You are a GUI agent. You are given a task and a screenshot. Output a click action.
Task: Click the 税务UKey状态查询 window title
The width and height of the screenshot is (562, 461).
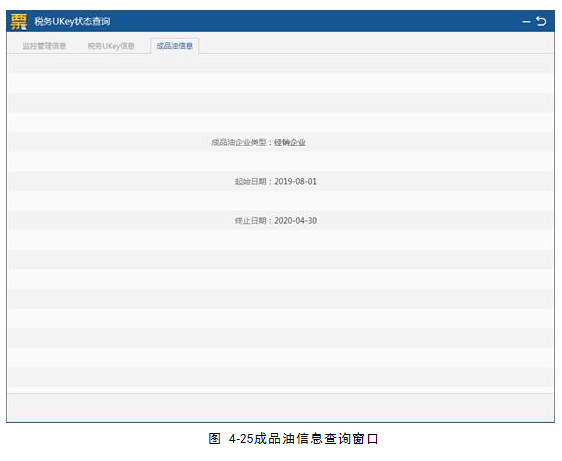tap(72, 21)
